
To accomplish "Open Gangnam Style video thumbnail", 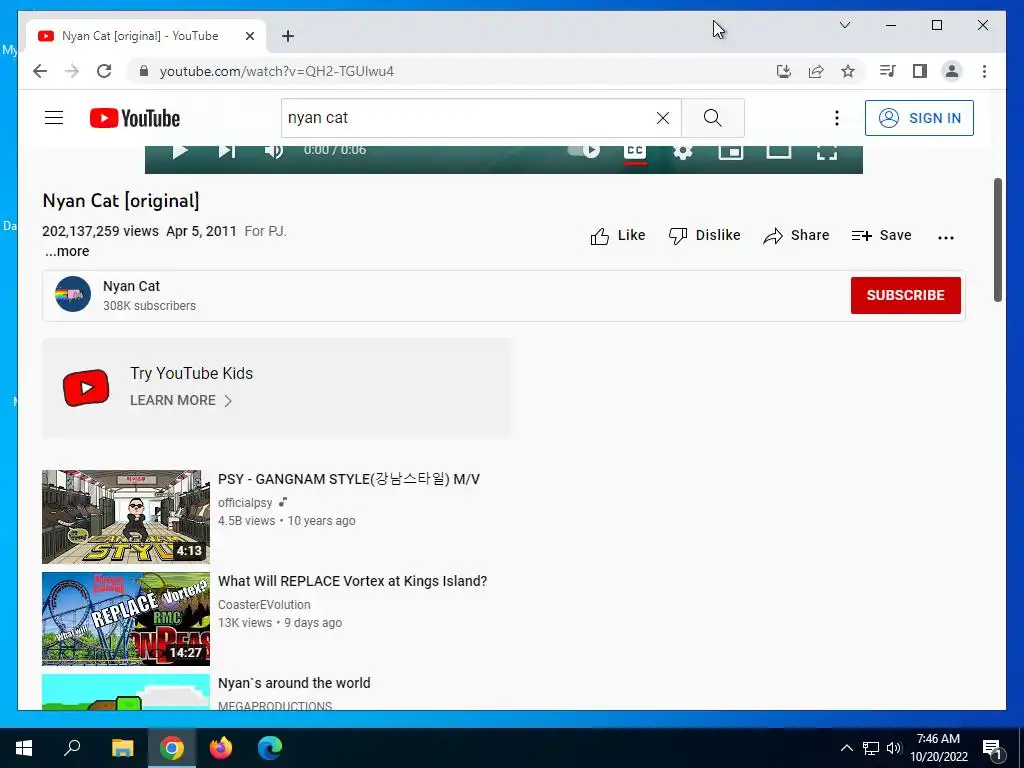I will 126,517.
